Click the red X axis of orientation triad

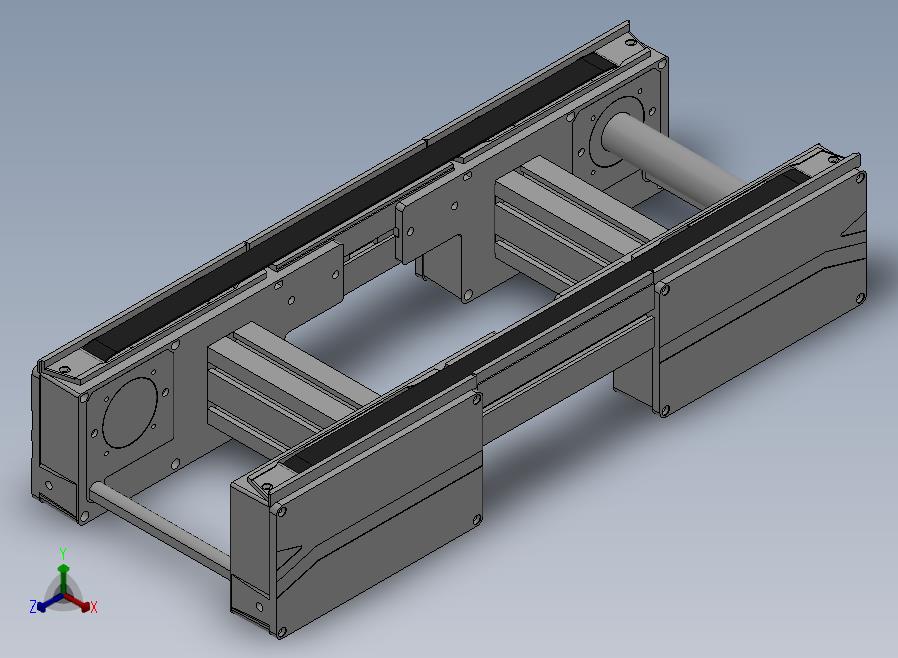77,602
